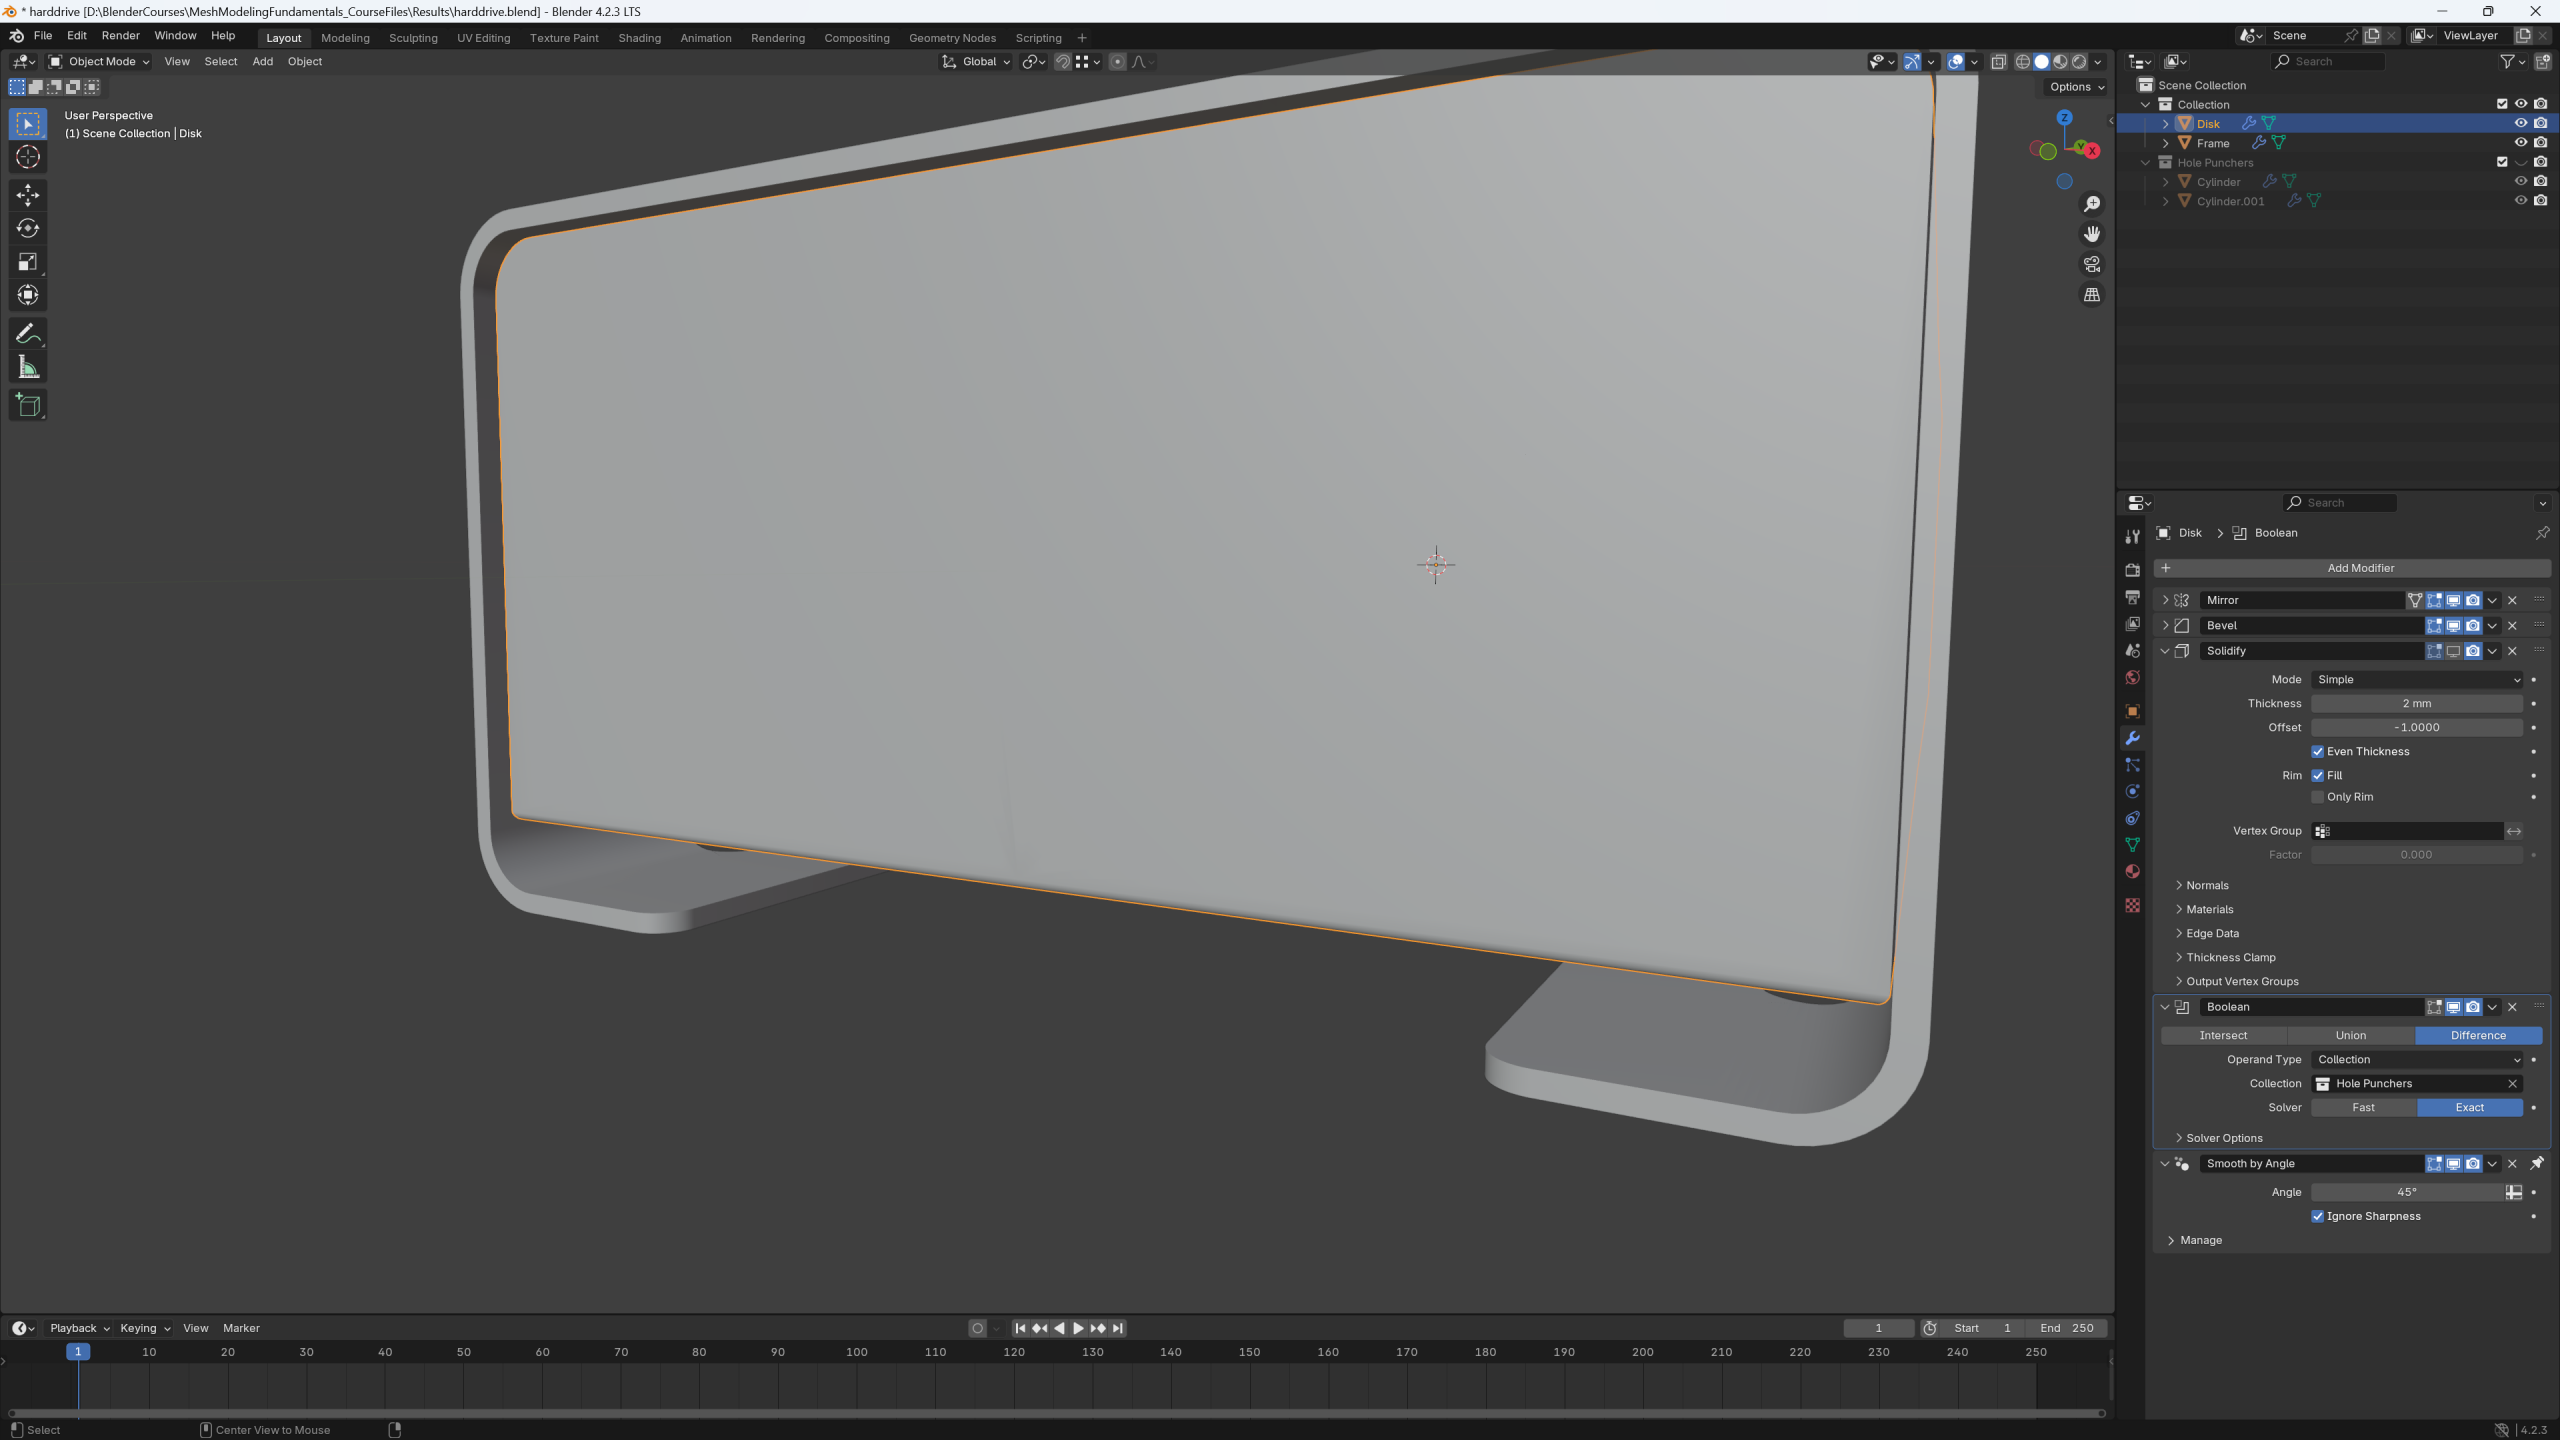Click the Annotate tool
Viewport: 2560px width, 1440px height.
pos(28,334)
